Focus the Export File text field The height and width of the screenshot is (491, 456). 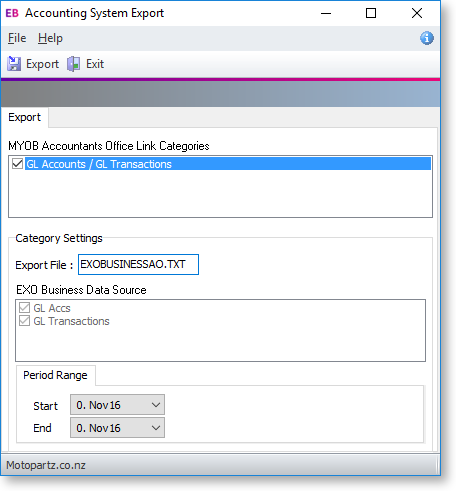click(x=138, y=264)
